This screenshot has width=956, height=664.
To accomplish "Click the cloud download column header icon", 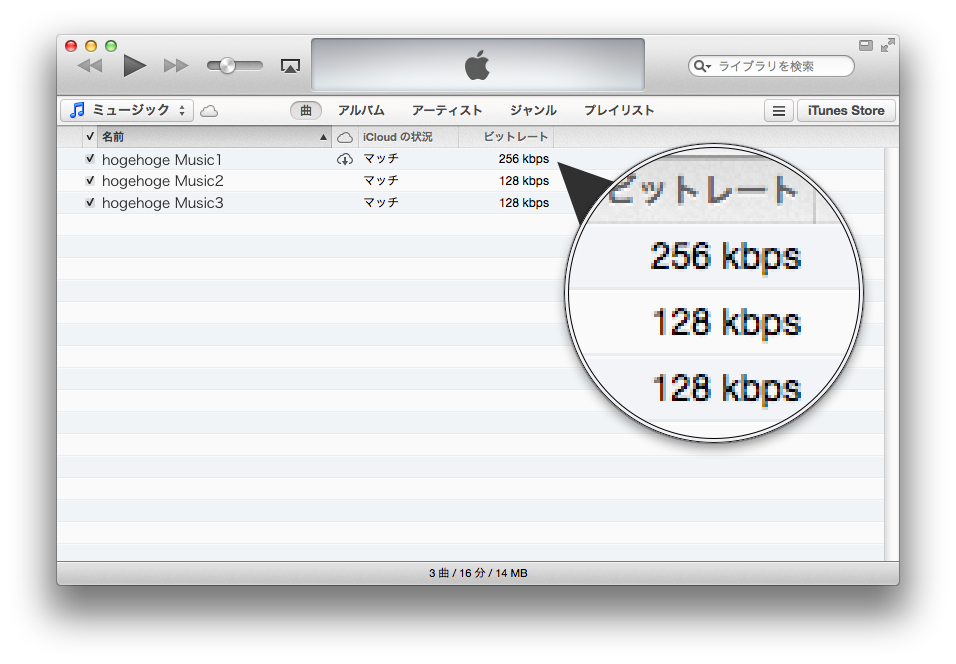I will 345,137.
